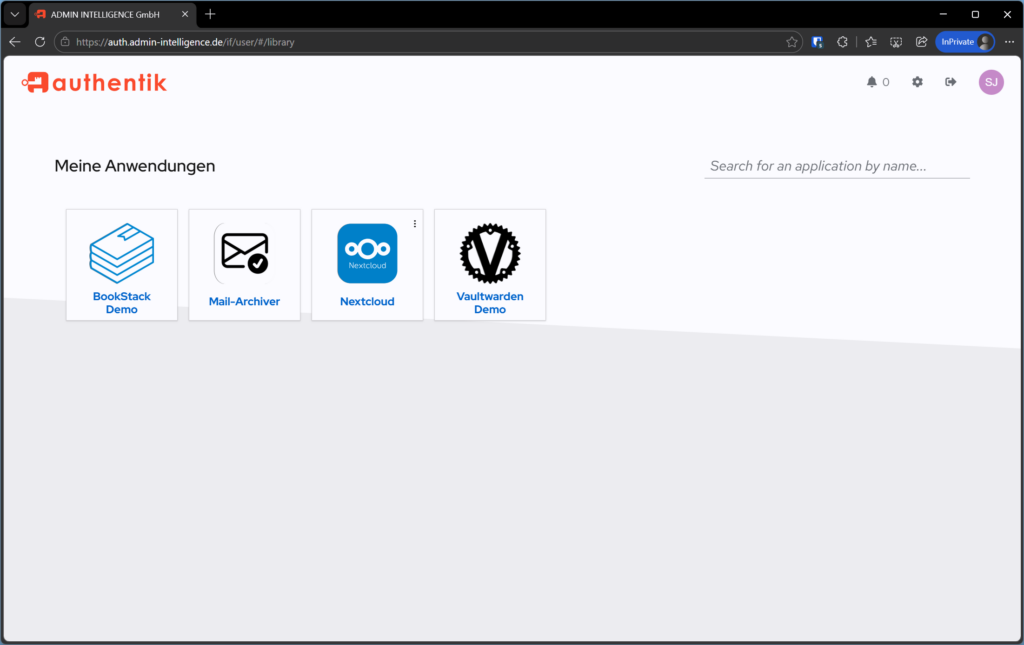Expand the browser tab list chevron
Screen dimensions: 1024x645
pyautogui.click(x=13, y=14)
